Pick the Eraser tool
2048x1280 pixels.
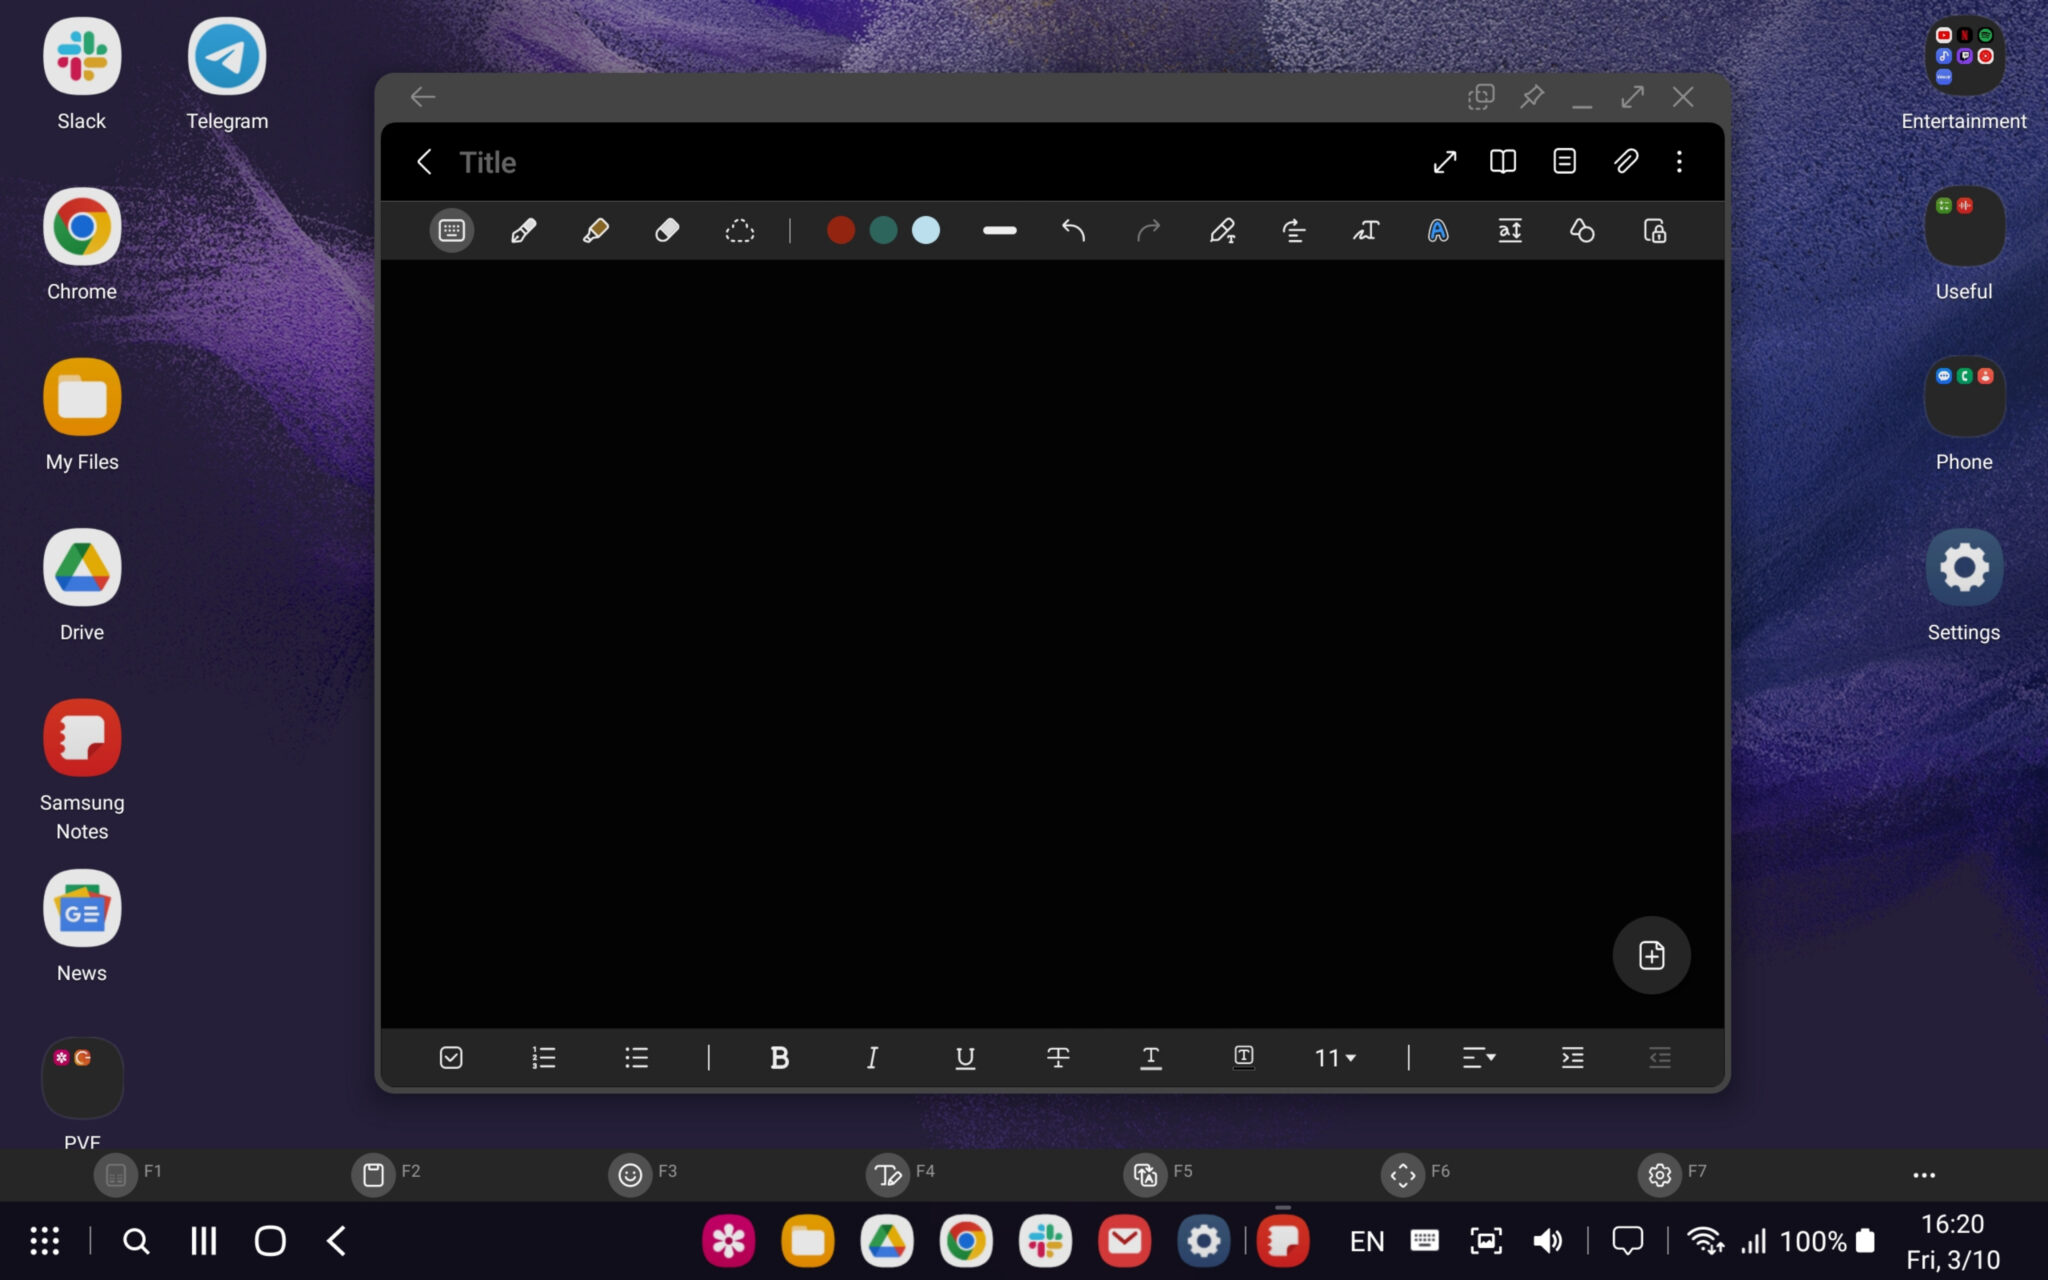tap(667, 230)
